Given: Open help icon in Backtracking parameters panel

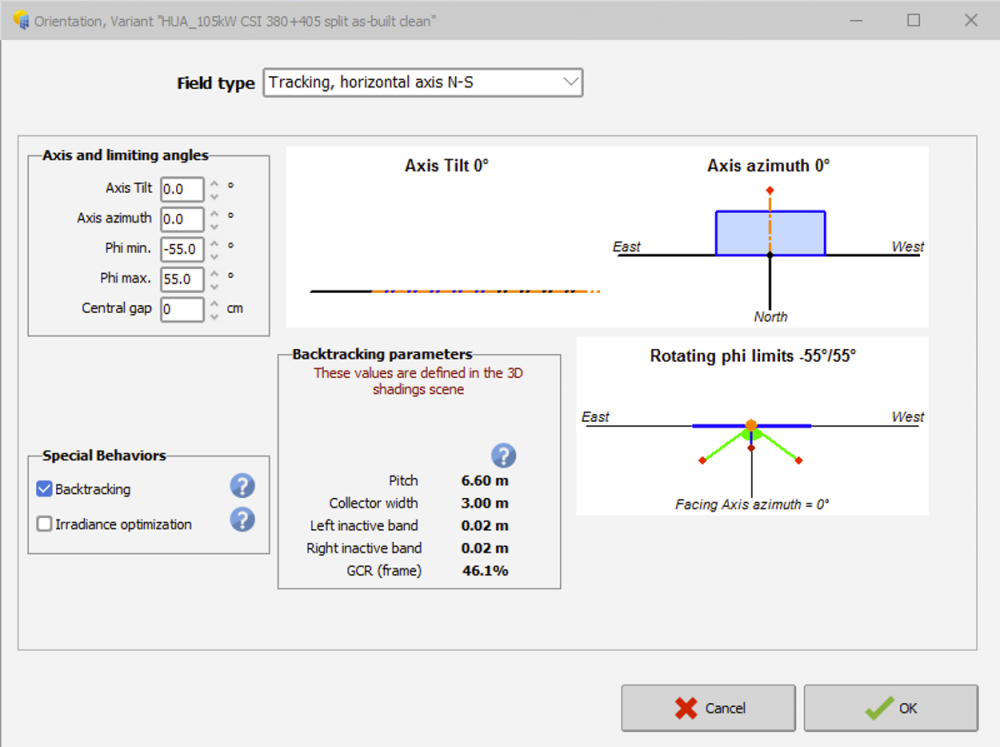Looking at the screenshot, I should [504, 456].
